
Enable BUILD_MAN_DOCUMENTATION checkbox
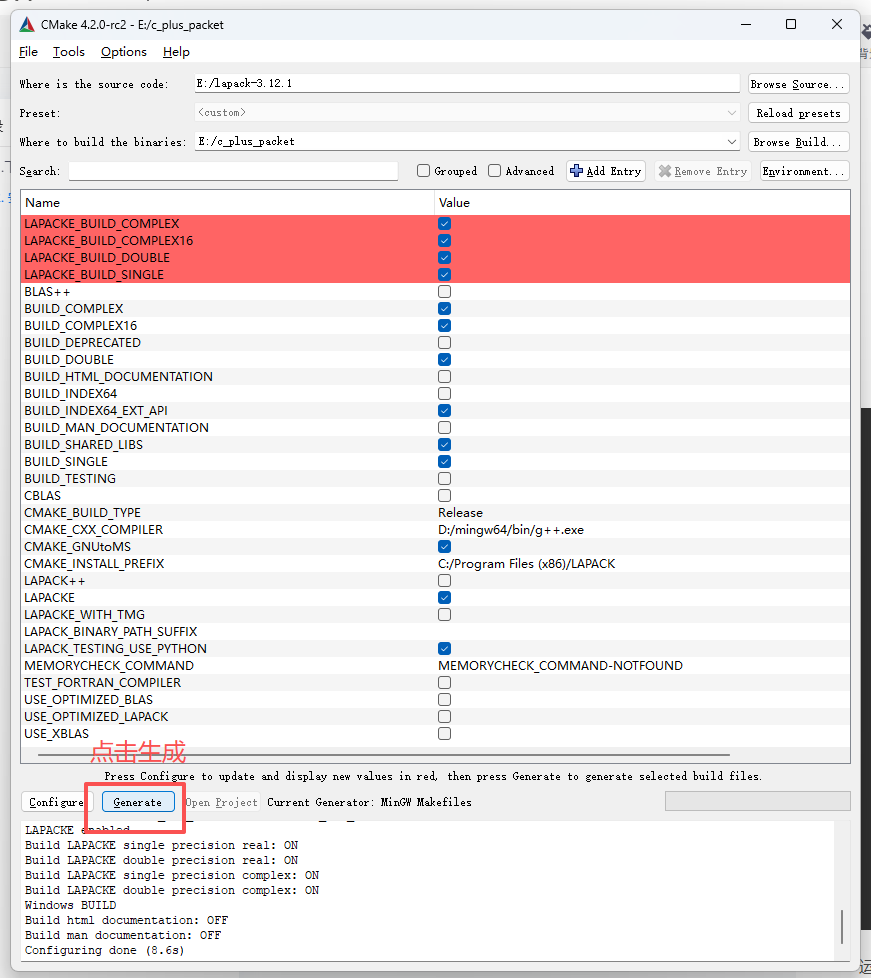[x=444, y=428]
